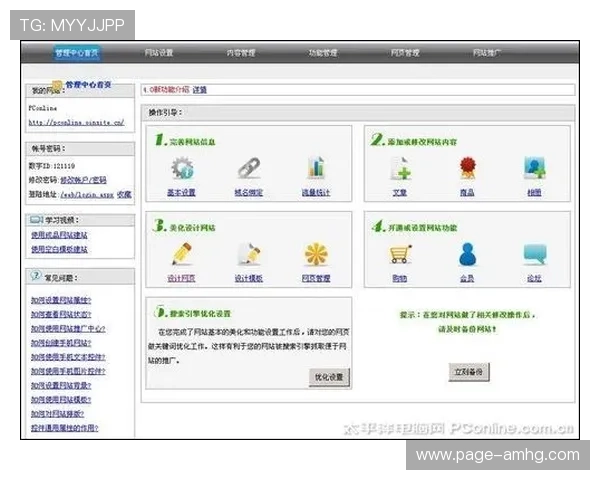Click the 相册 text link
This screenshot has height=480, width=600.
pos(535,193)
